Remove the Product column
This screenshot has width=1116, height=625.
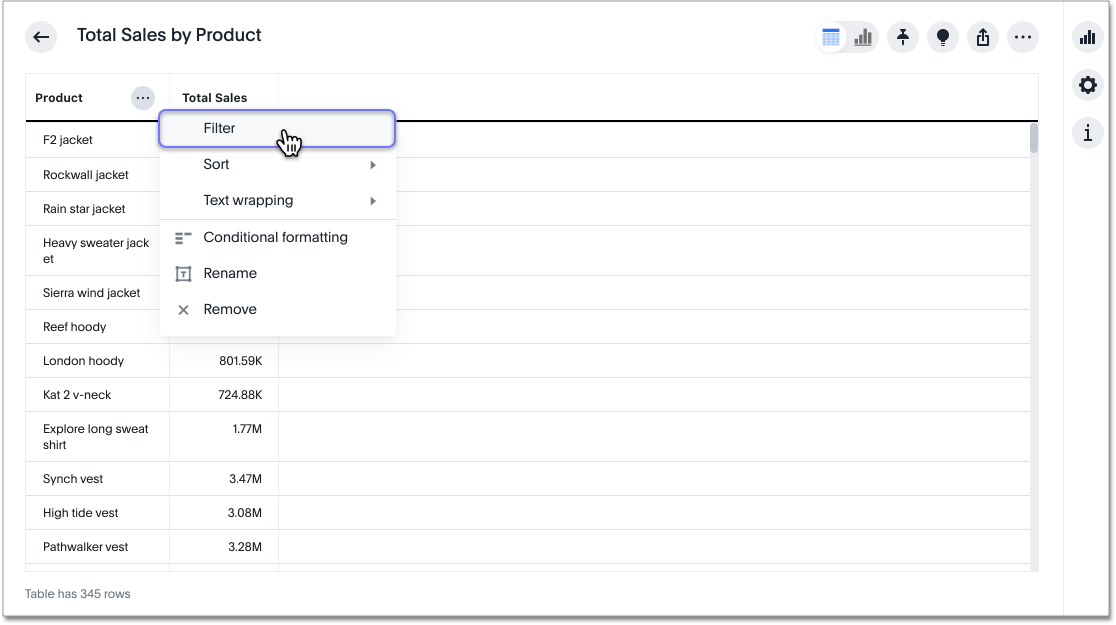230,309
